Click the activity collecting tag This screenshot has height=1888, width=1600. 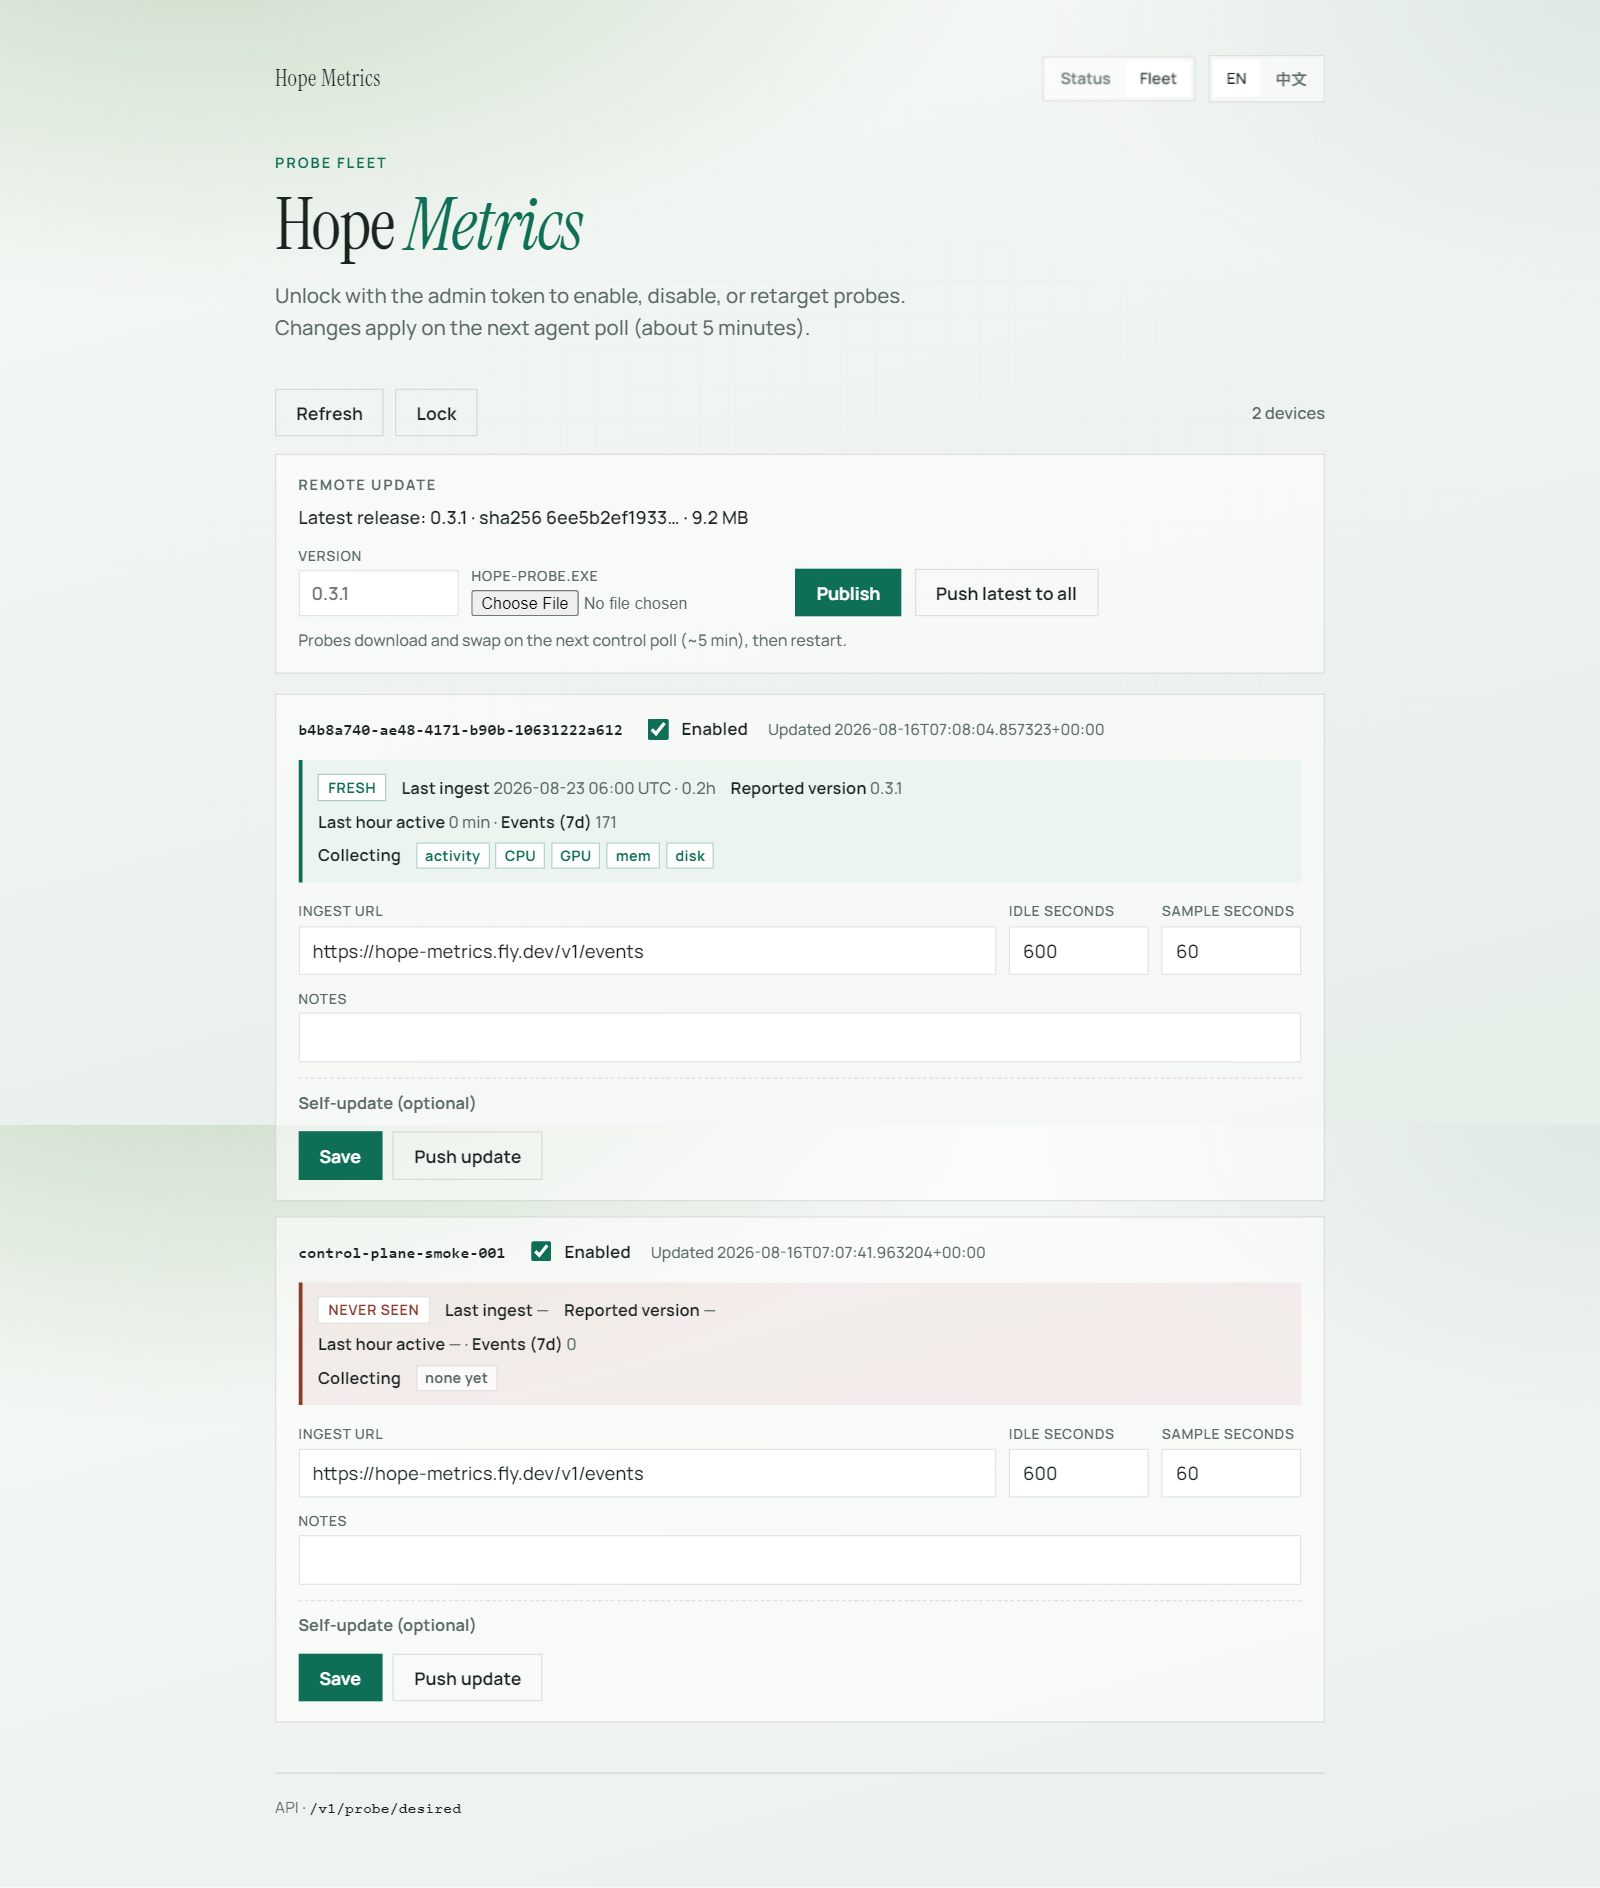point(452,856)
